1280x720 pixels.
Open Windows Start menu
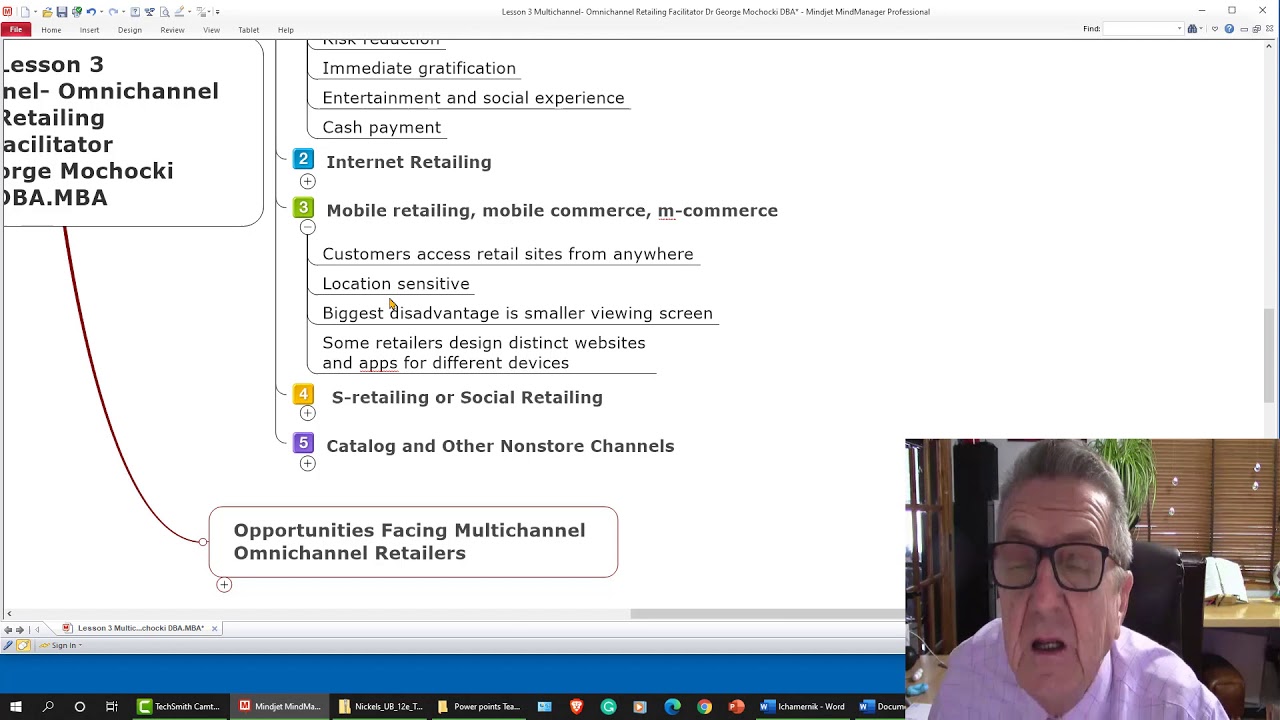click(x=16, y=707)
